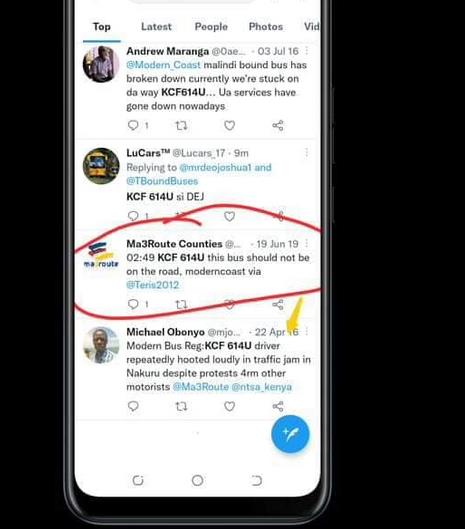Viewport: 465px width, 529px height.
Task: Reply to Andrew Maranga's tweet
Action: [x=133, y=126]
